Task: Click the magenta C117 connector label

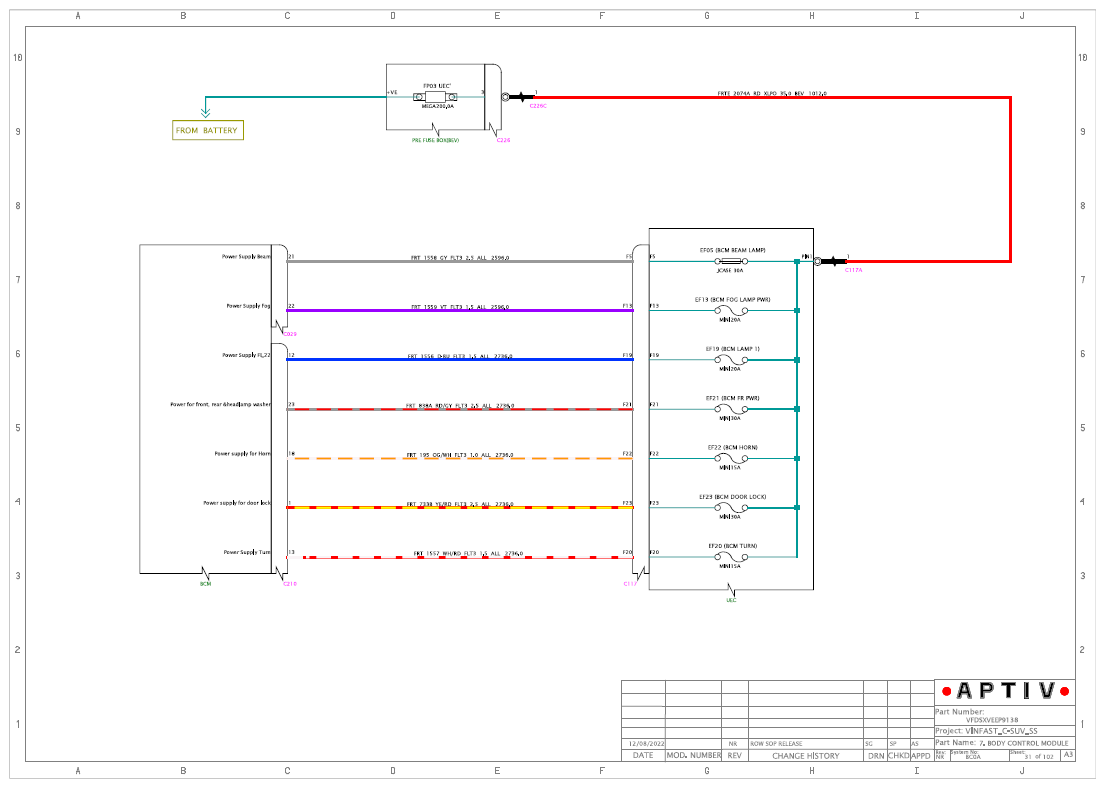Action: (630, 584)
